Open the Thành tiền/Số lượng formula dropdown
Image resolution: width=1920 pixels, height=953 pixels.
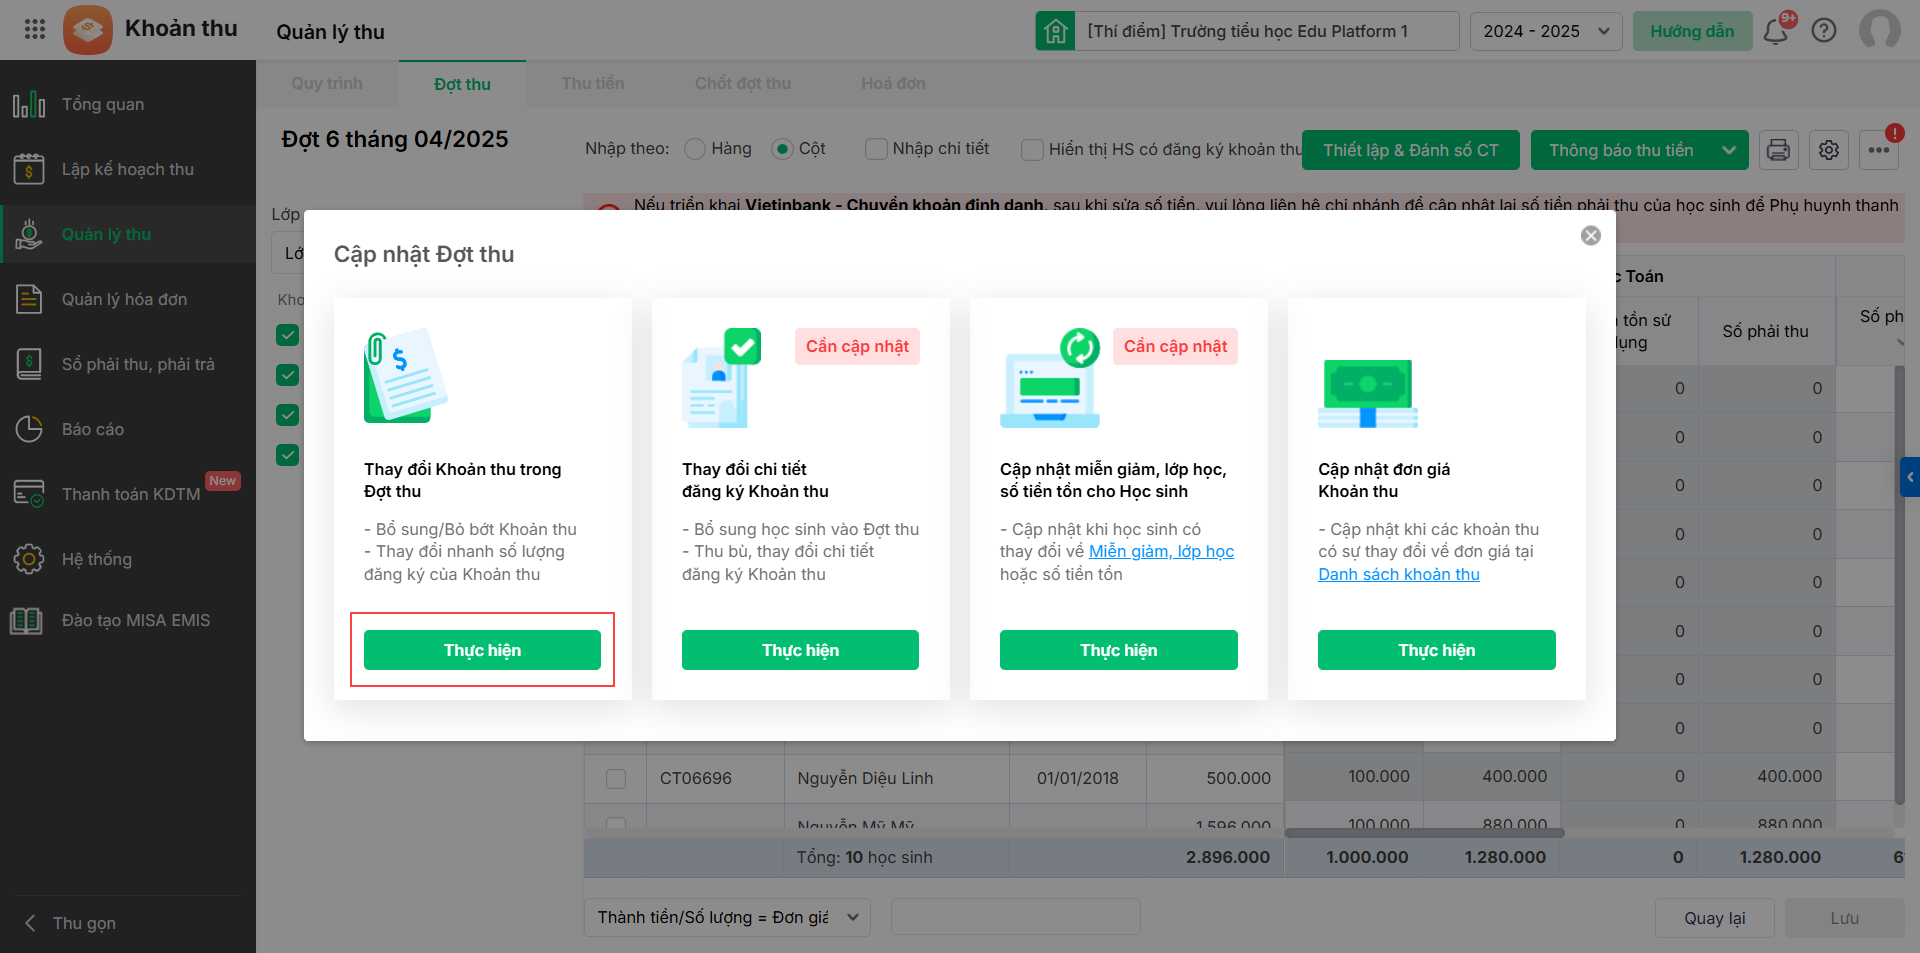click(727, 917)
